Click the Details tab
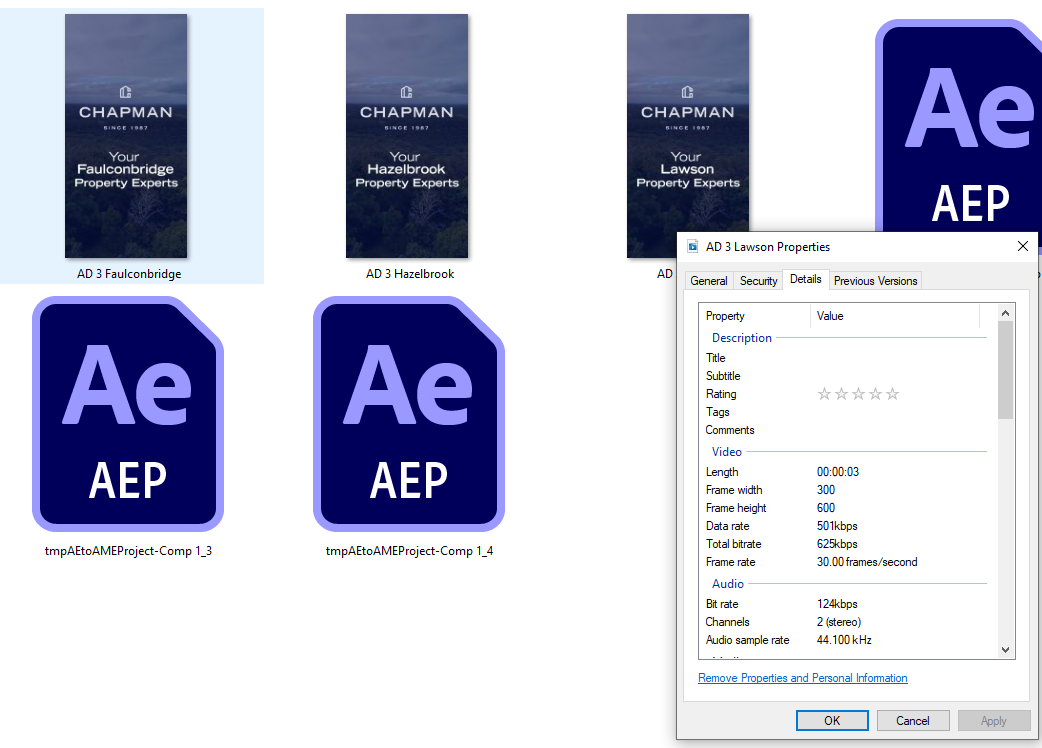The height and width of the screenshot is (748, 1042). click(x=805, y=280)
